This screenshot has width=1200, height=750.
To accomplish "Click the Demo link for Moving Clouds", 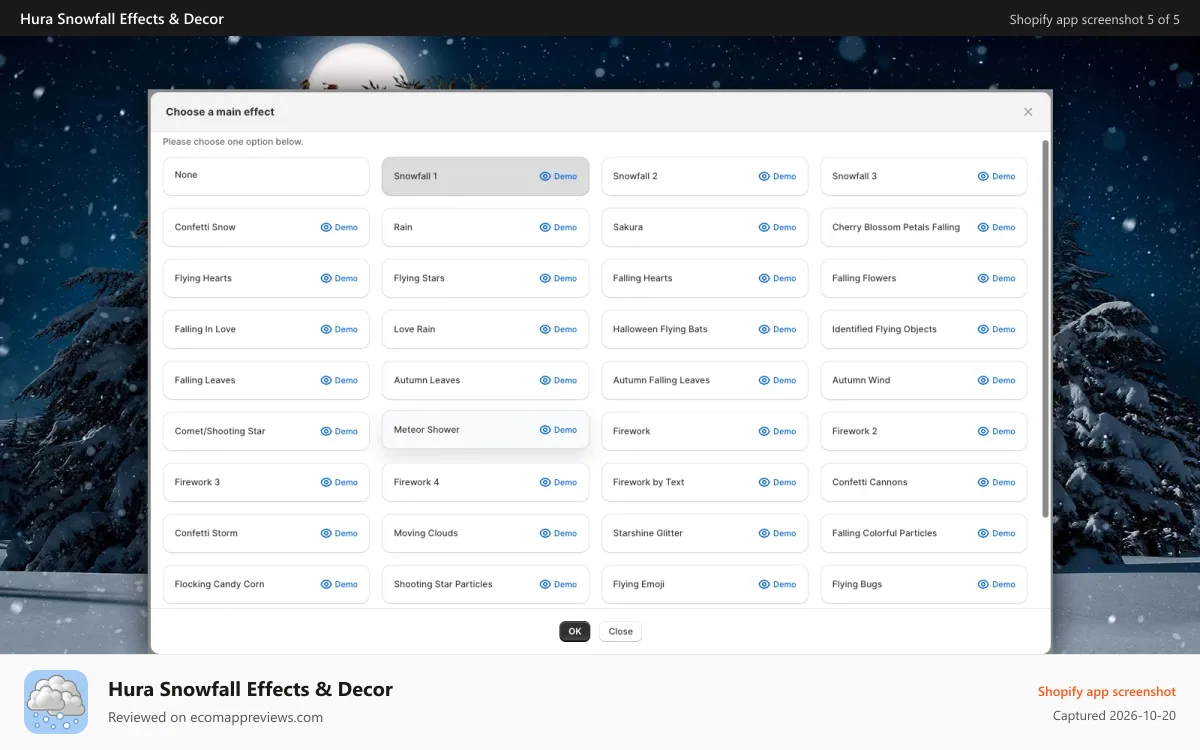I will [558, 533].
